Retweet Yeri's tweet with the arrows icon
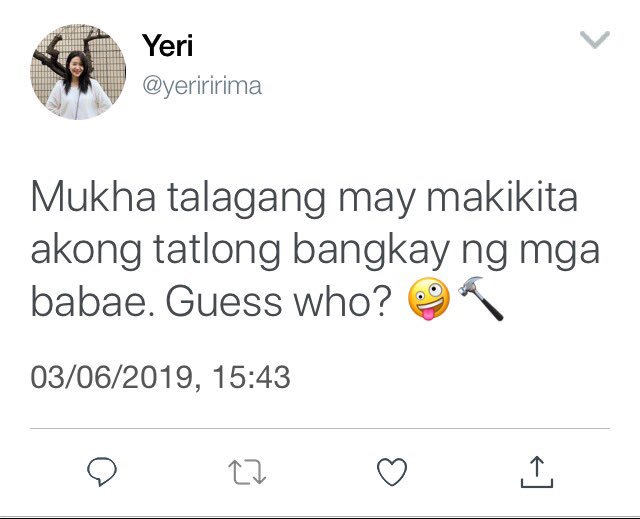 tap(247, 472)
